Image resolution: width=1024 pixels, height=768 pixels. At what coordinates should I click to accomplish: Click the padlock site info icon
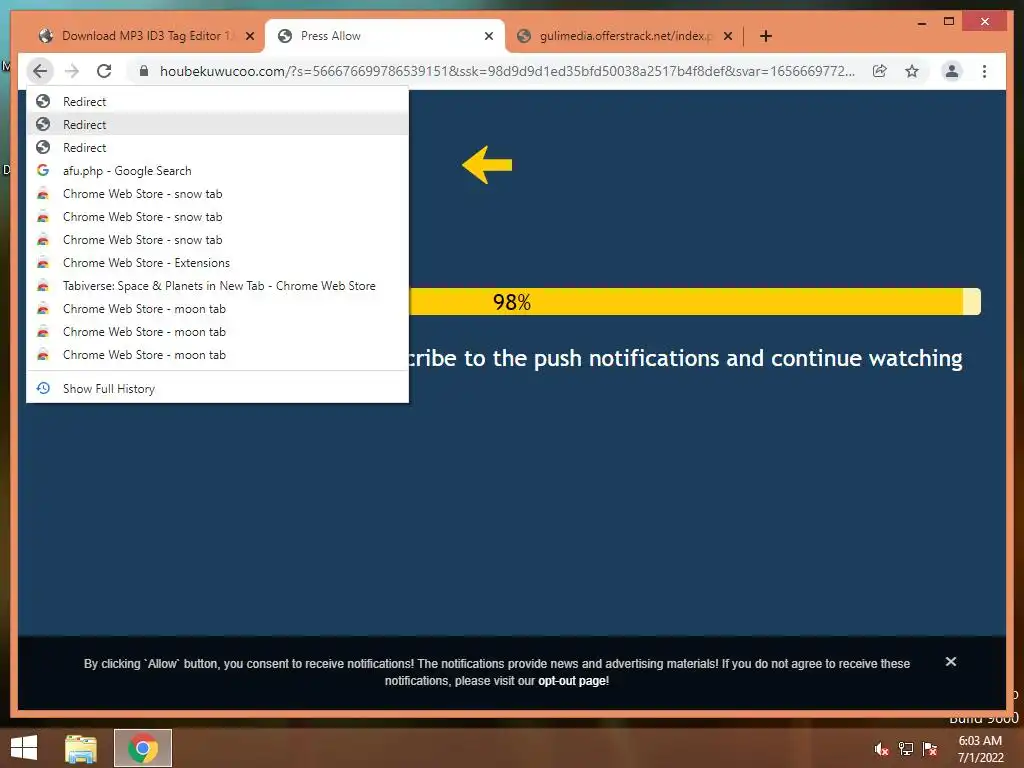[144, 71]
